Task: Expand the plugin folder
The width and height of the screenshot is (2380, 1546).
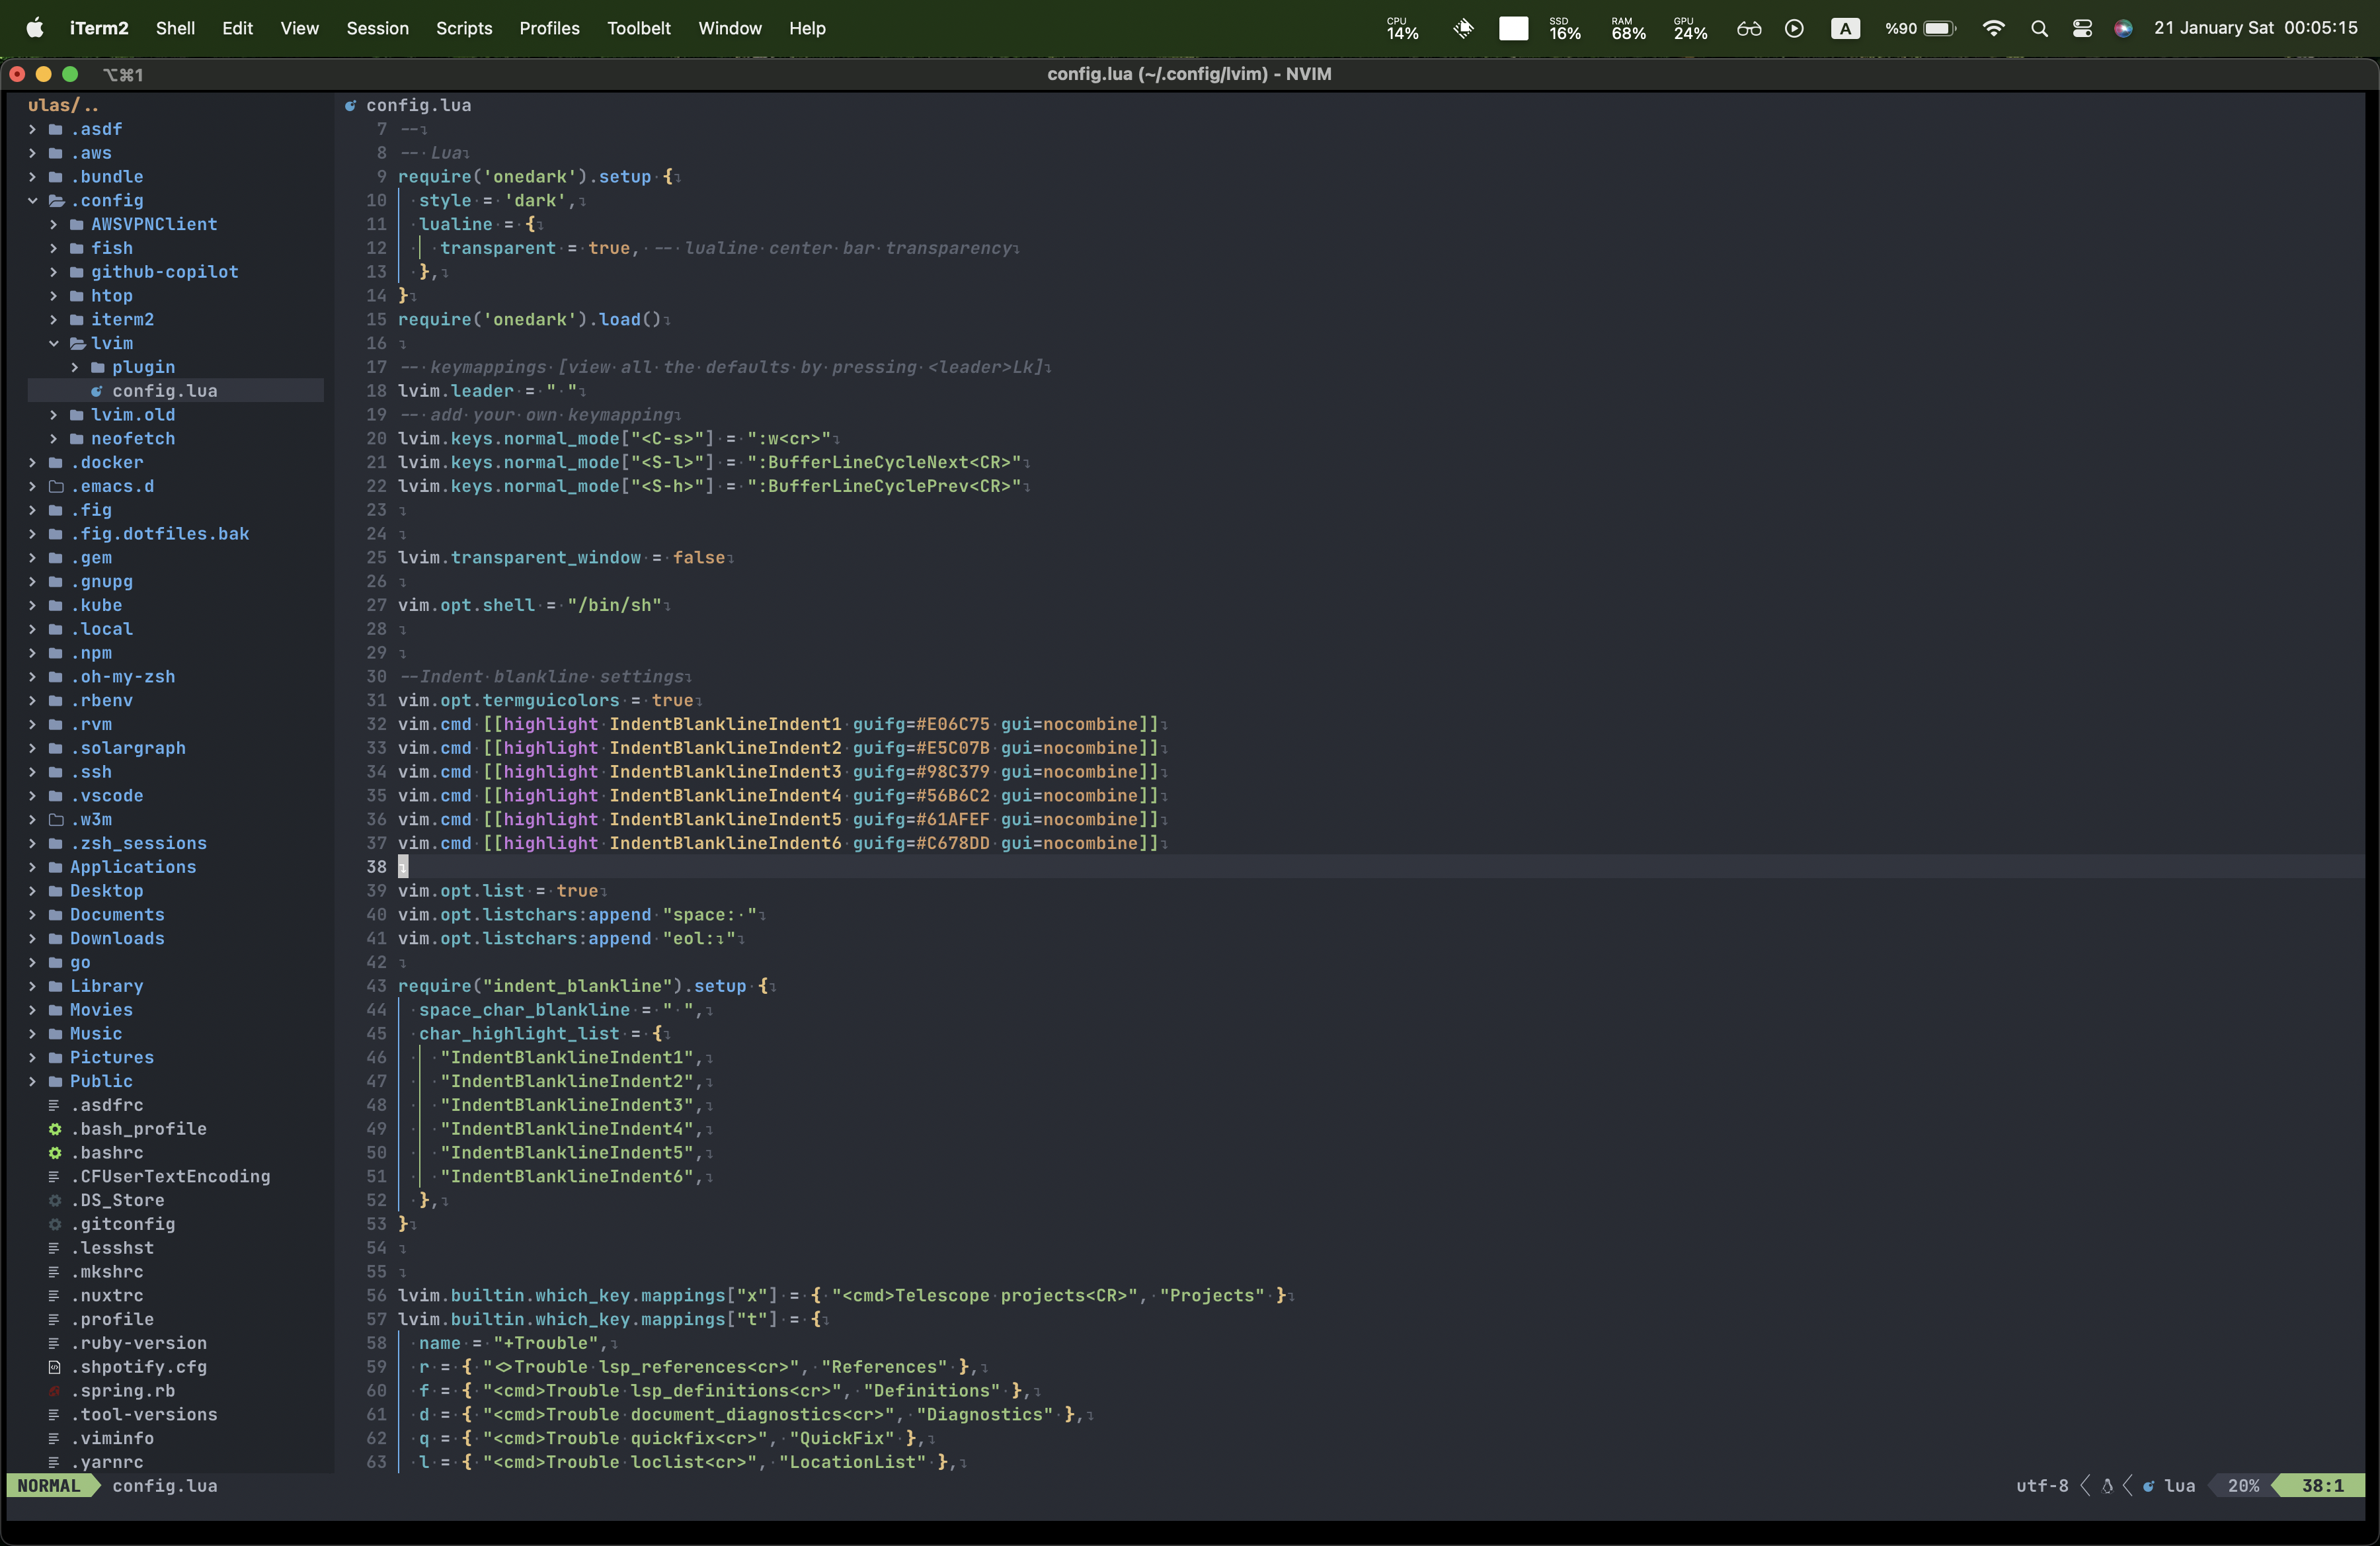Action: pyautogui.click(x=74, y=367)
